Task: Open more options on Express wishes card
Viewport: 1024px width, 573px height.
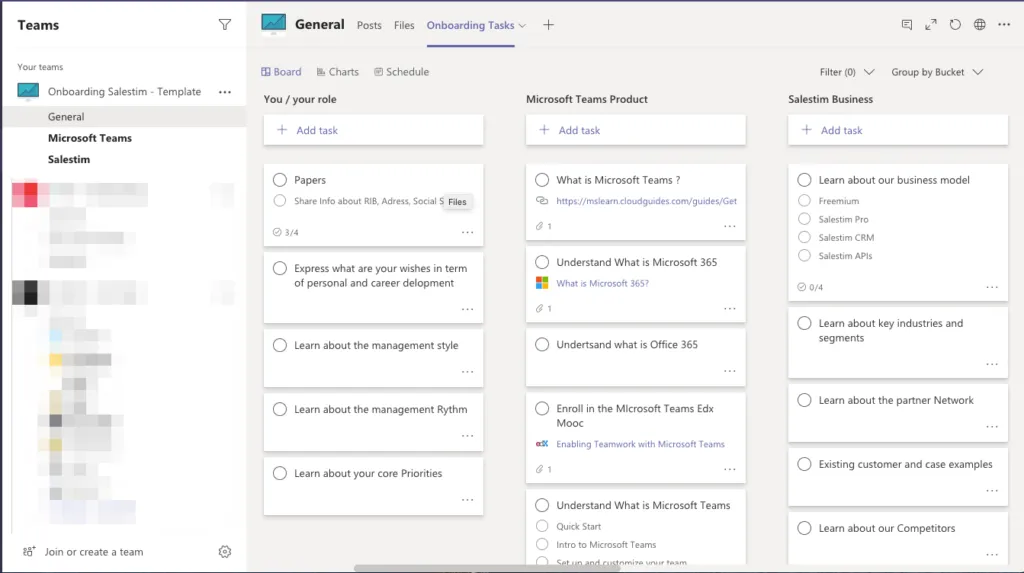Action: (x=468, y=309)
